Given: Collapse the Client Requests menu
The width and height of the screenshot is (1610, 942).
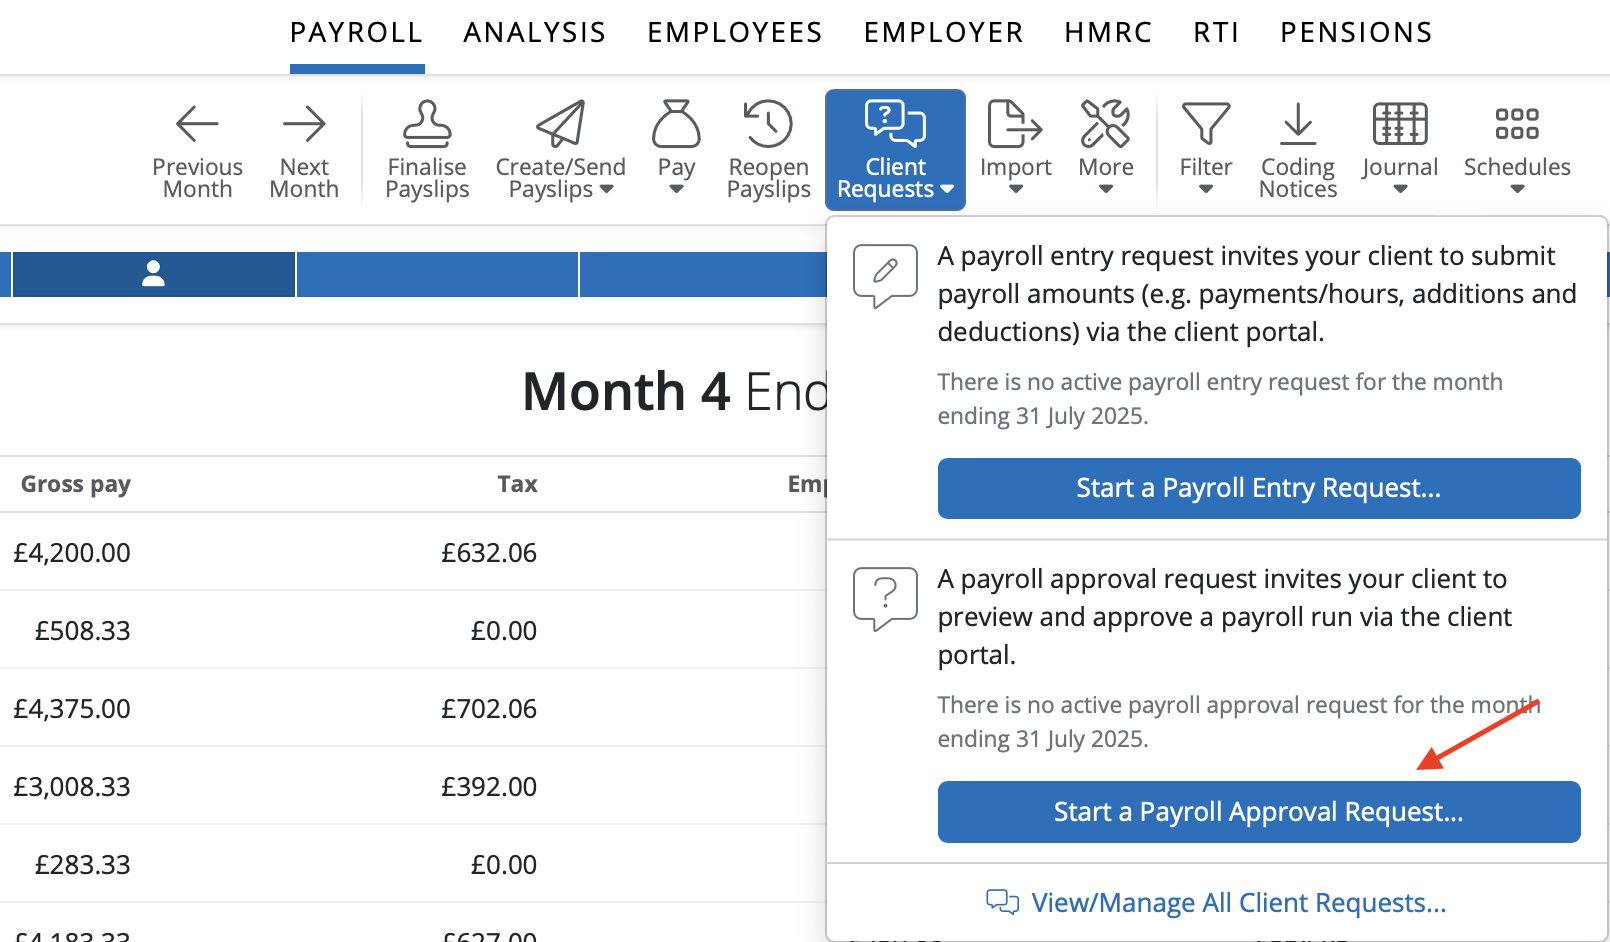Looking at the screenshot, I should pyautogui.click(x=895, y=150).
